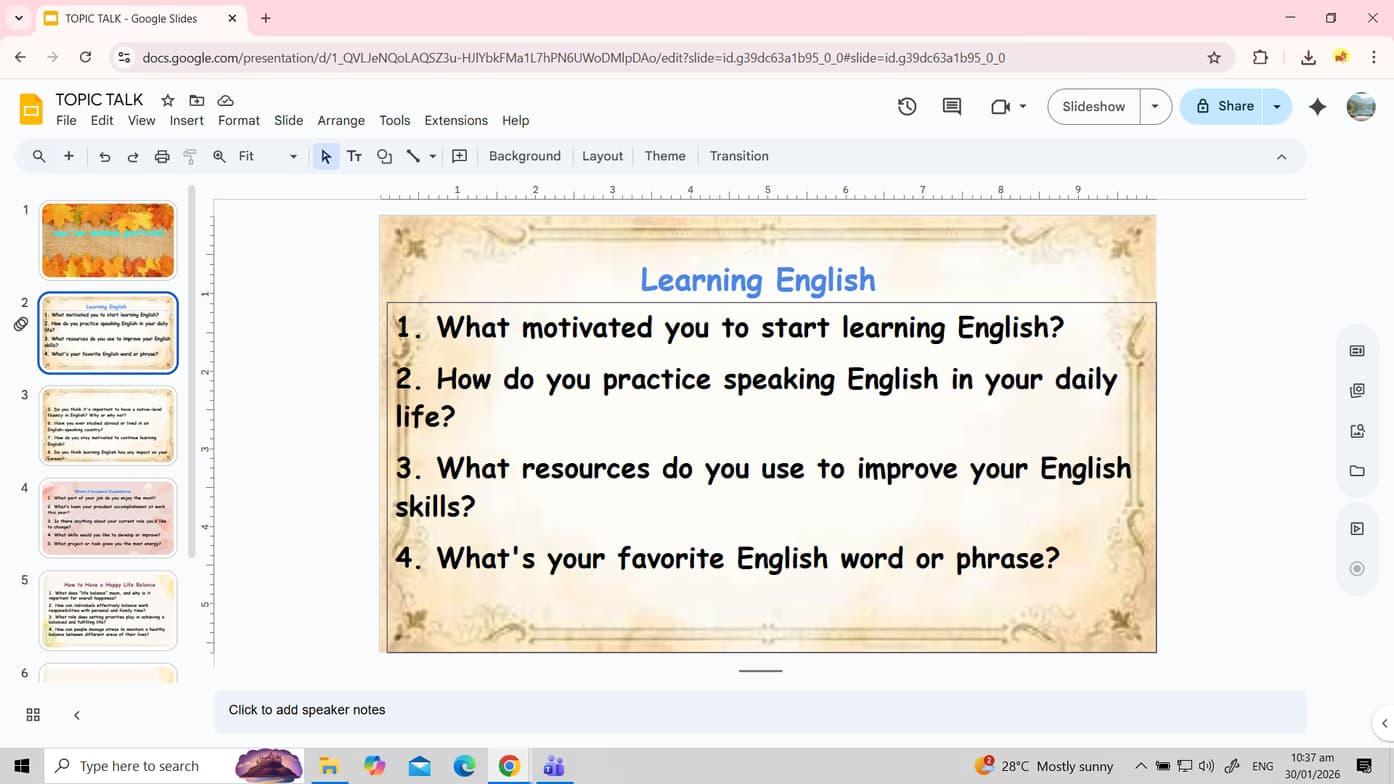
Task: Start the Slideshow
Action: (1092, 106)
